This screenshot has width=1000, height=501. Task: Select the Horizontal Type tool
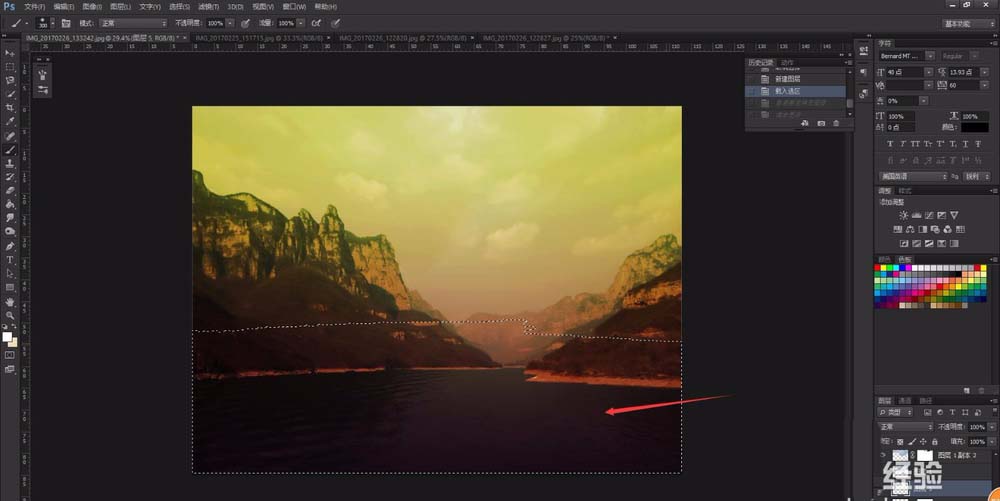click(x=10, y=260)
